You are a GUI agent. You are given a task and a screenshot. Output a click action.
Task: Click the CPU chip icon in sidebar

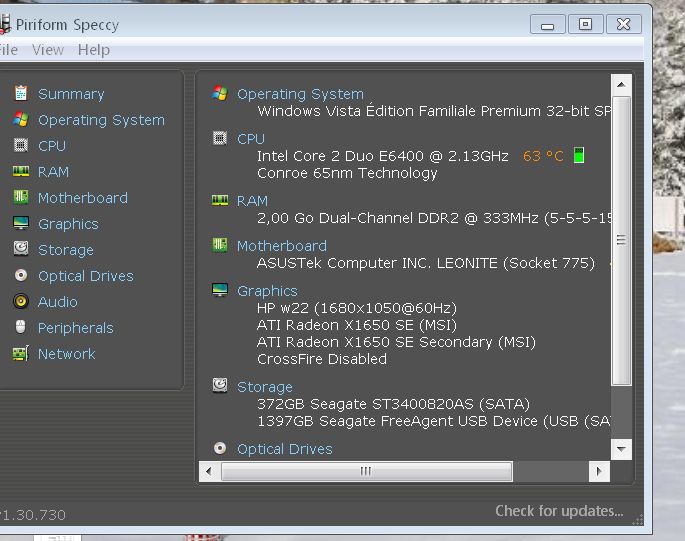[21, 145]
